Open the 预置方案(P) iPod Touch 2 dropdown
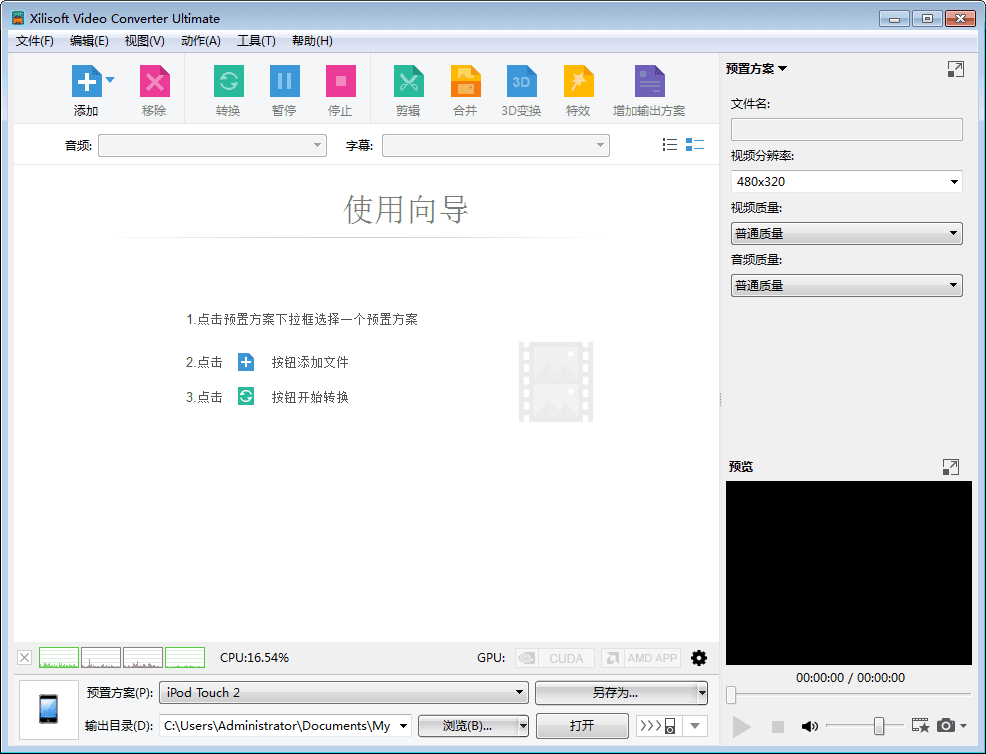986x754 pixels. click(x=344, y=692)
